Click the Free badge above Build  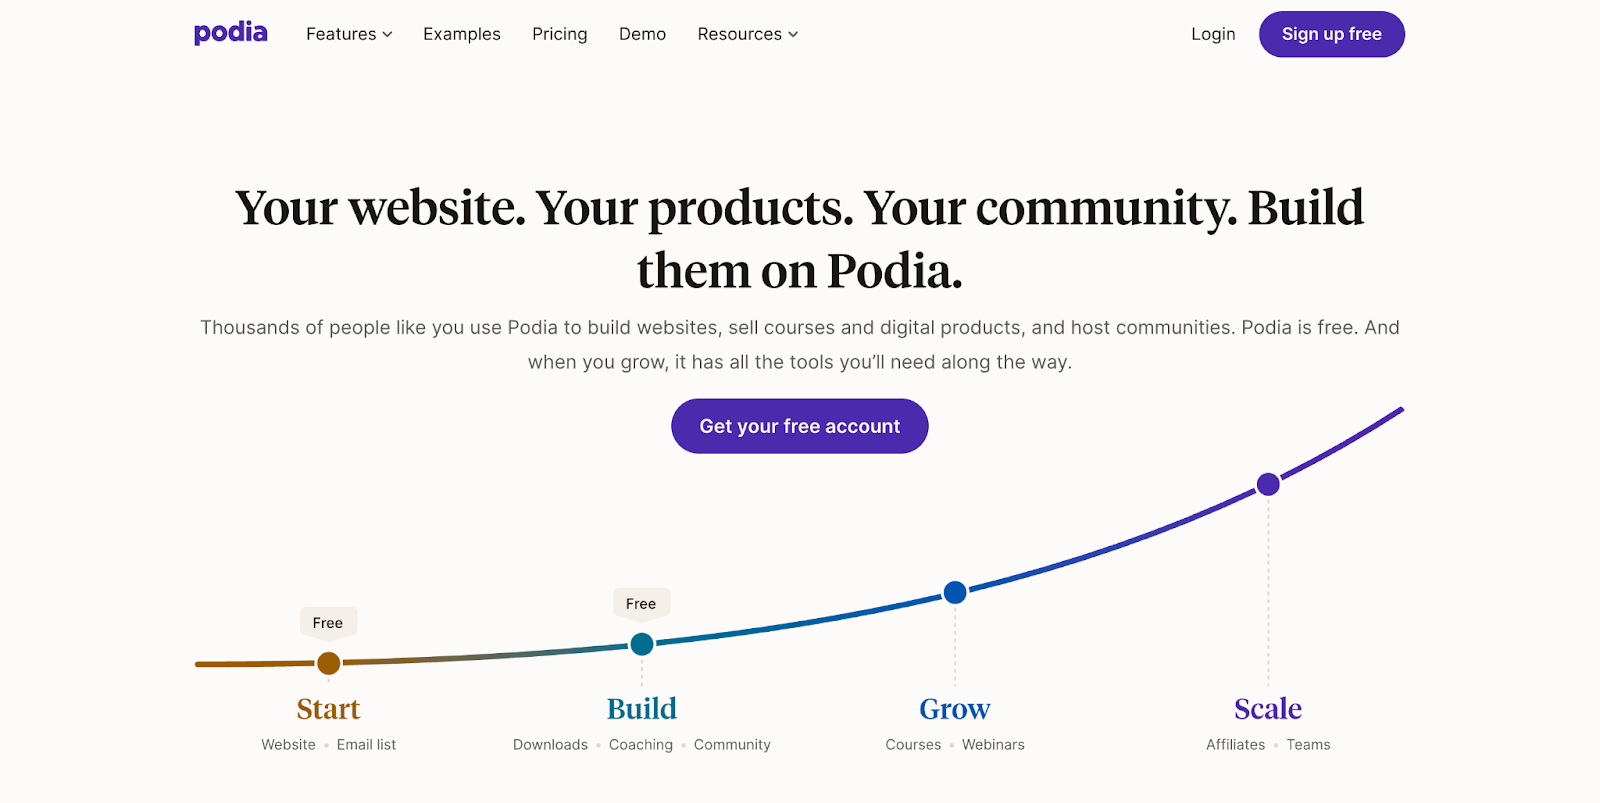(x=641, y=604)
